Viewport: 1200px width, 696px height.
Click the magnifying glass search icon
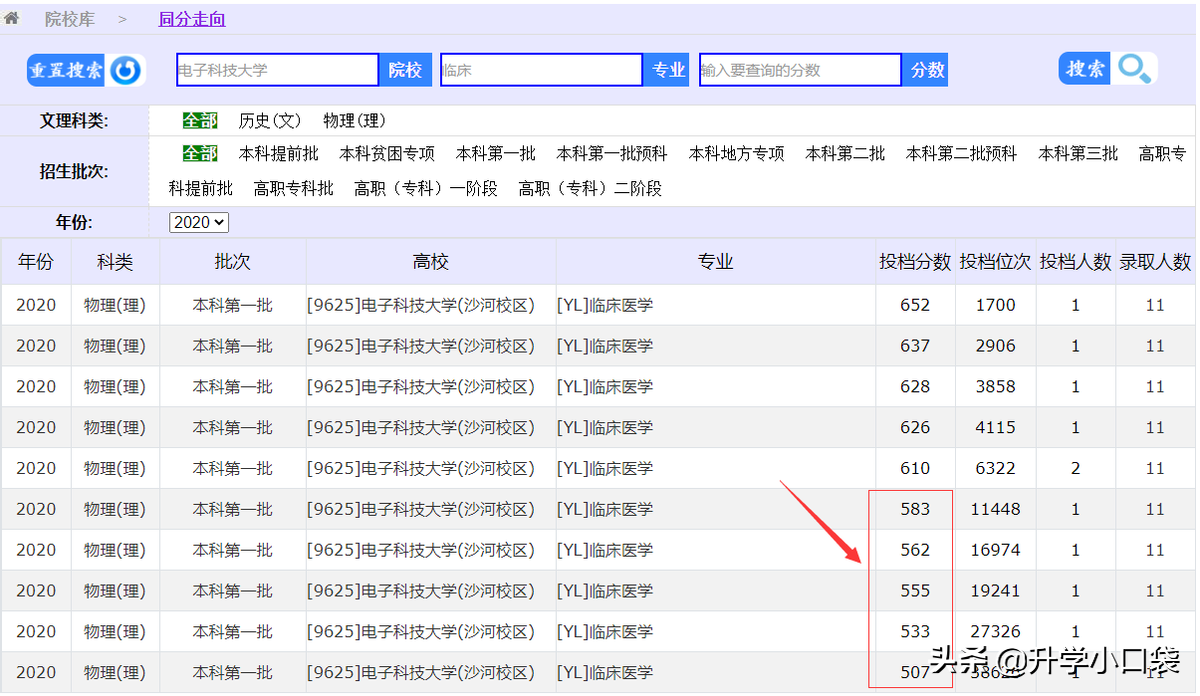[1135, 70]
